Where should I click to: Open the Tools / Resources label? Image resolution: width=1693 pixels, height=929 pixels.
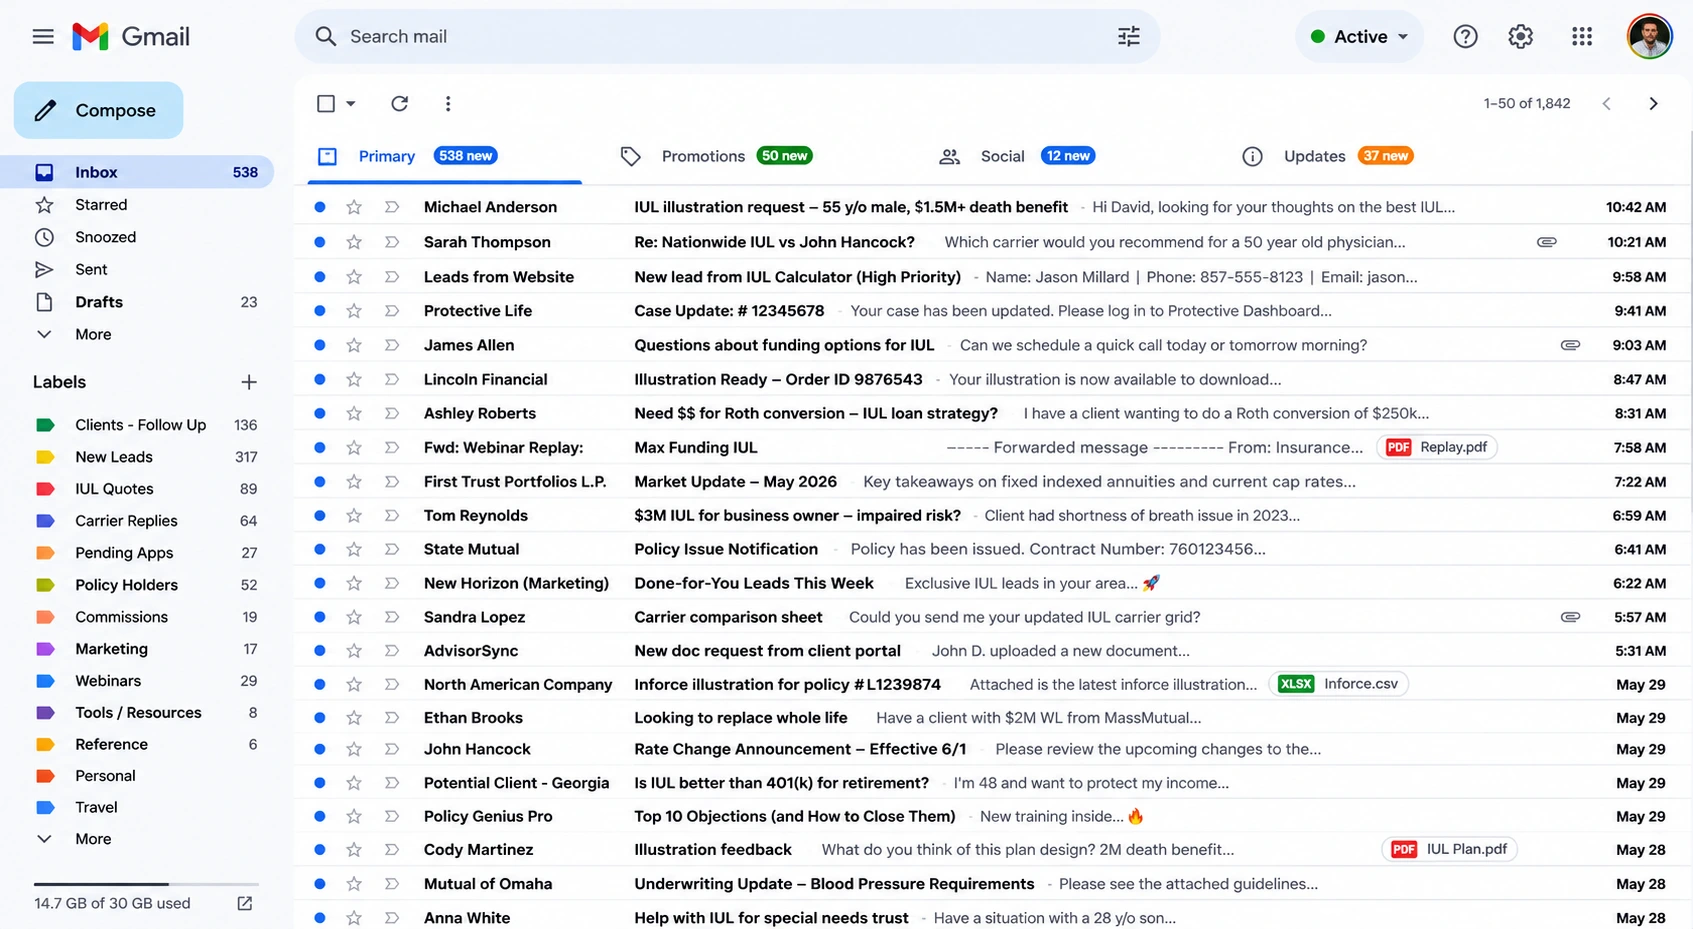click(137, 713)
